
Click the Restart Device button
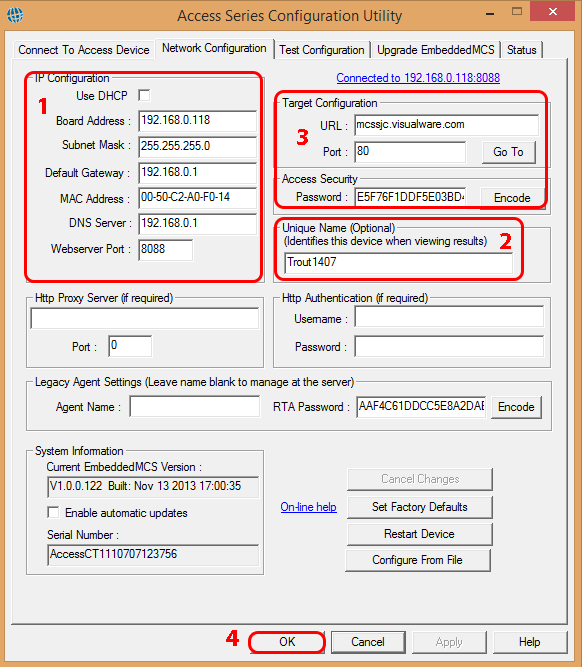(x=419, y=534)
